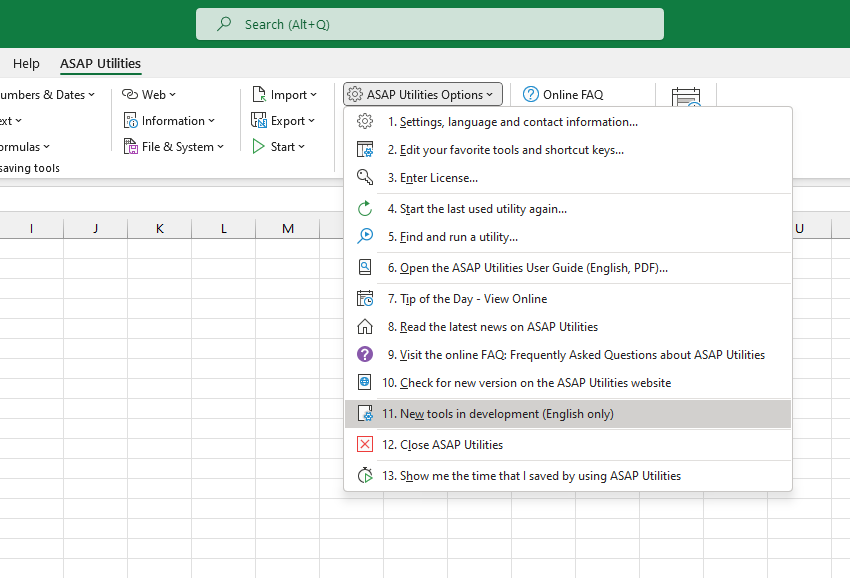
Task: Choose Edit your favorite tools and shortcut keys
Action: 568,150
